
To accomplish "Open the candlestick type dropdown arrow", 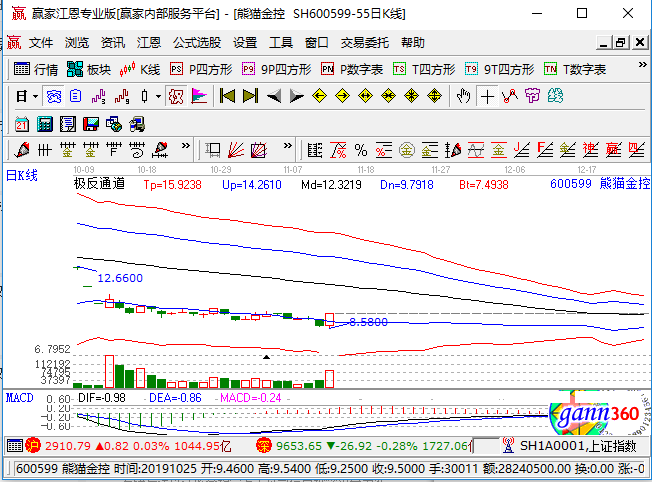I will coord(158,96).
